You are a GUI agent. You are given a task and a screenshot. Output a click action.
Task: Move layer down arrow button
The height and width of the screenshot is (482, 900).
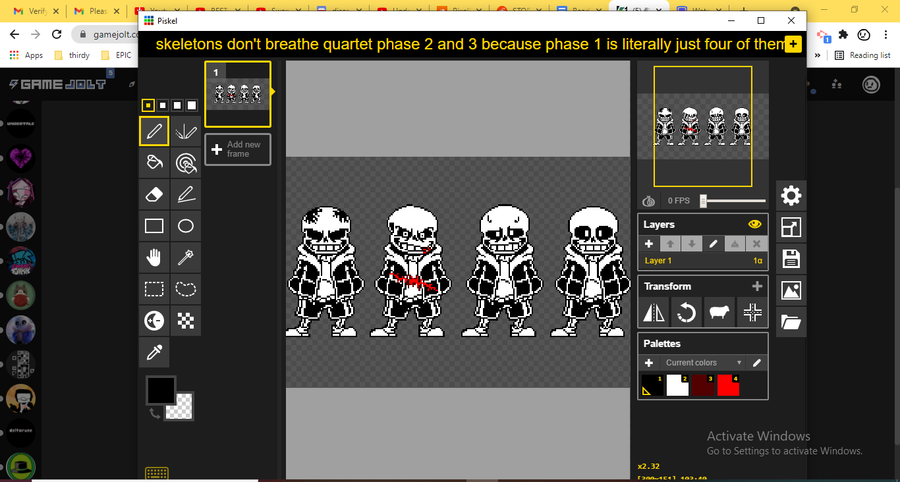[x=692, y=244]
